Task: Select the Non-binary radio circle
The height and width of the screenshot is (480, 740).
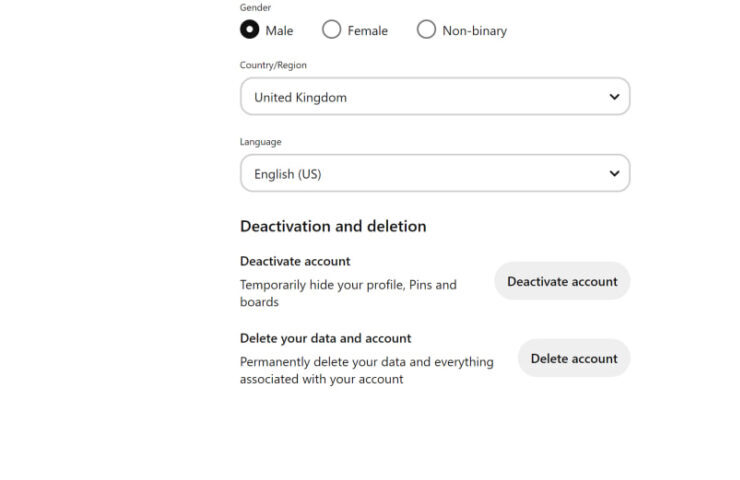Action: [426, 29]
